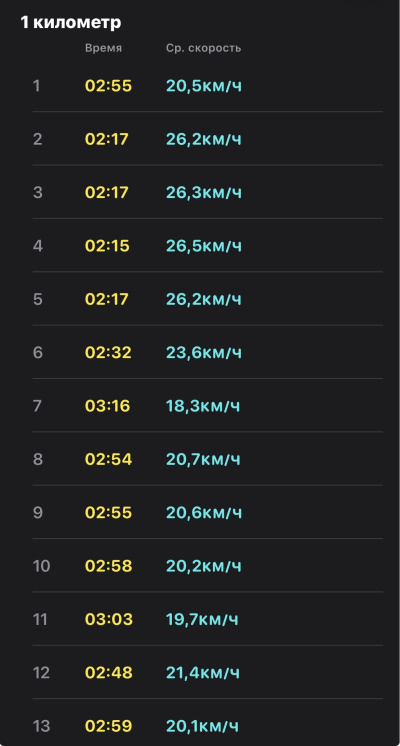The height and width of the screenshot is (746, 400).
Task: Select the 1 километр section heading
Action: 70,22
